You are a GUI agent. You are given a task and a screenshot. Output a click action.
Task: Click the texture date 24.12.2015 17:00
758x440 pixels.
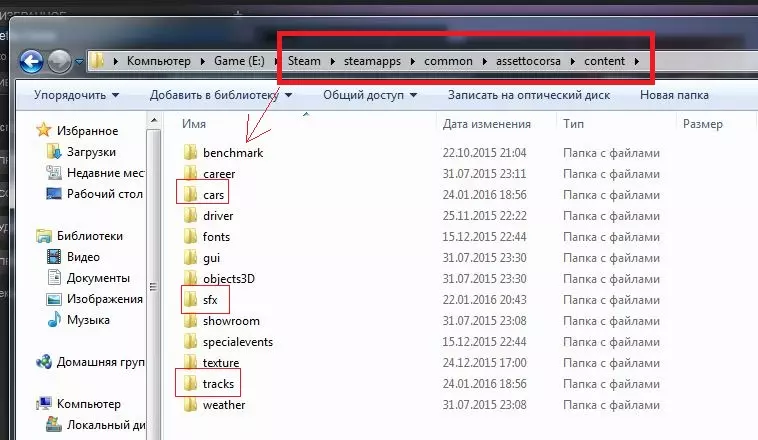click(x=484, y=363)
